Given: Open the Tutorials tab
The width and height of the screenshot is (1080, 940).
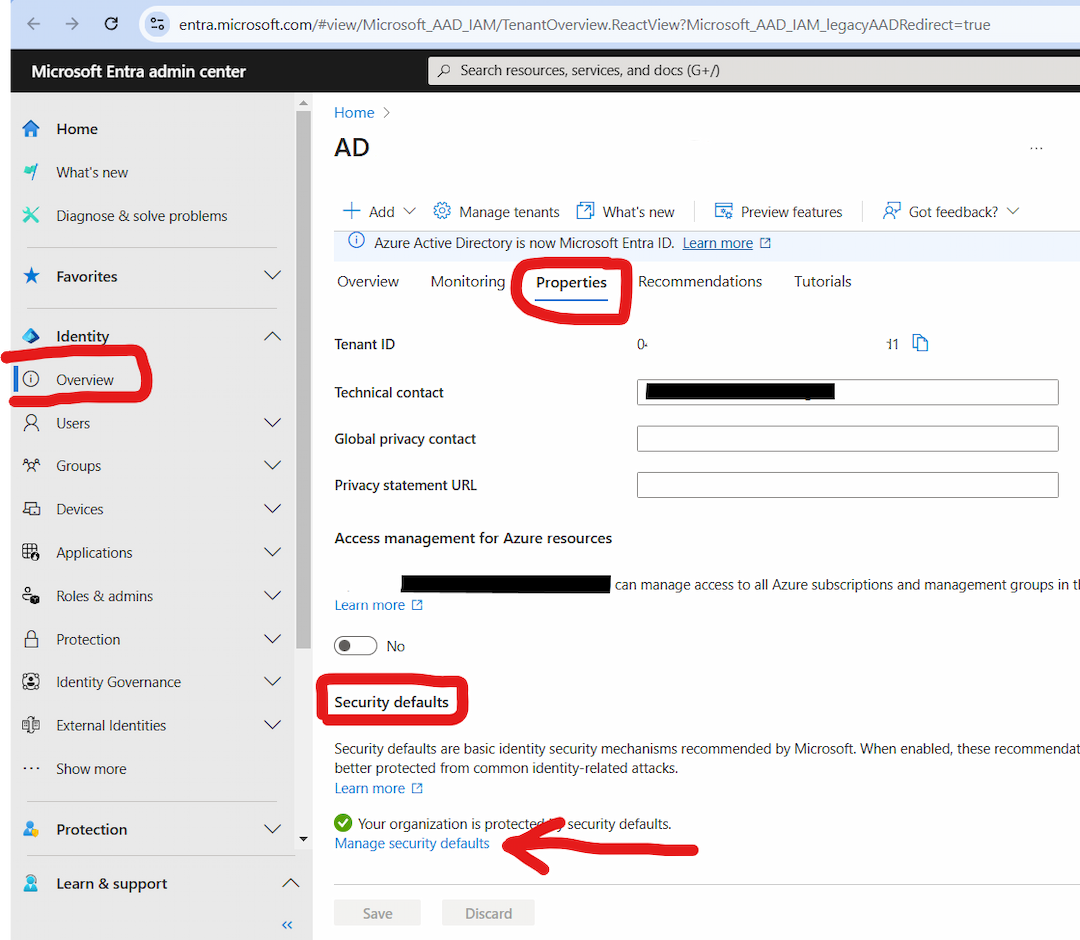Looking at the screenshot, I should 822,282.
